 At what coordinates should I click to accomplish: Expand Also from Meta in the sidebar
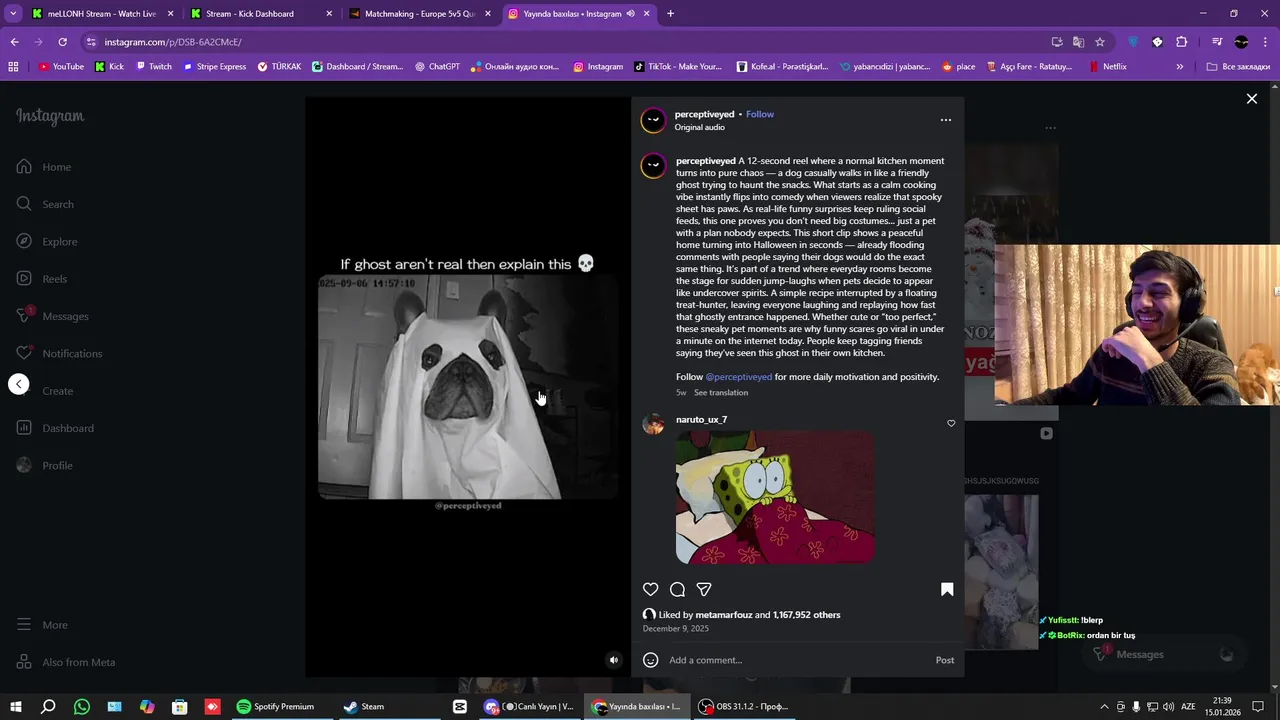pos(66,662)
